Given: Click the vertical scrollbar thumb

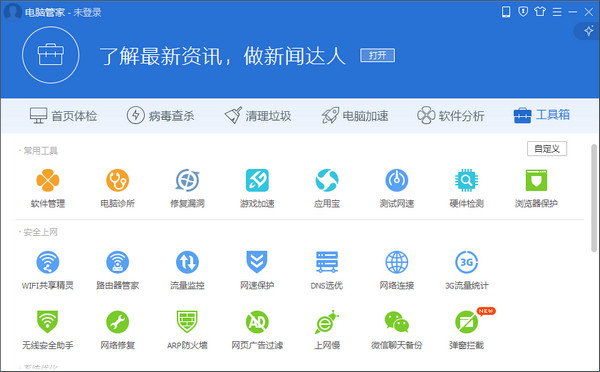Looking at the screenshot, I should (x=594, y=198).
